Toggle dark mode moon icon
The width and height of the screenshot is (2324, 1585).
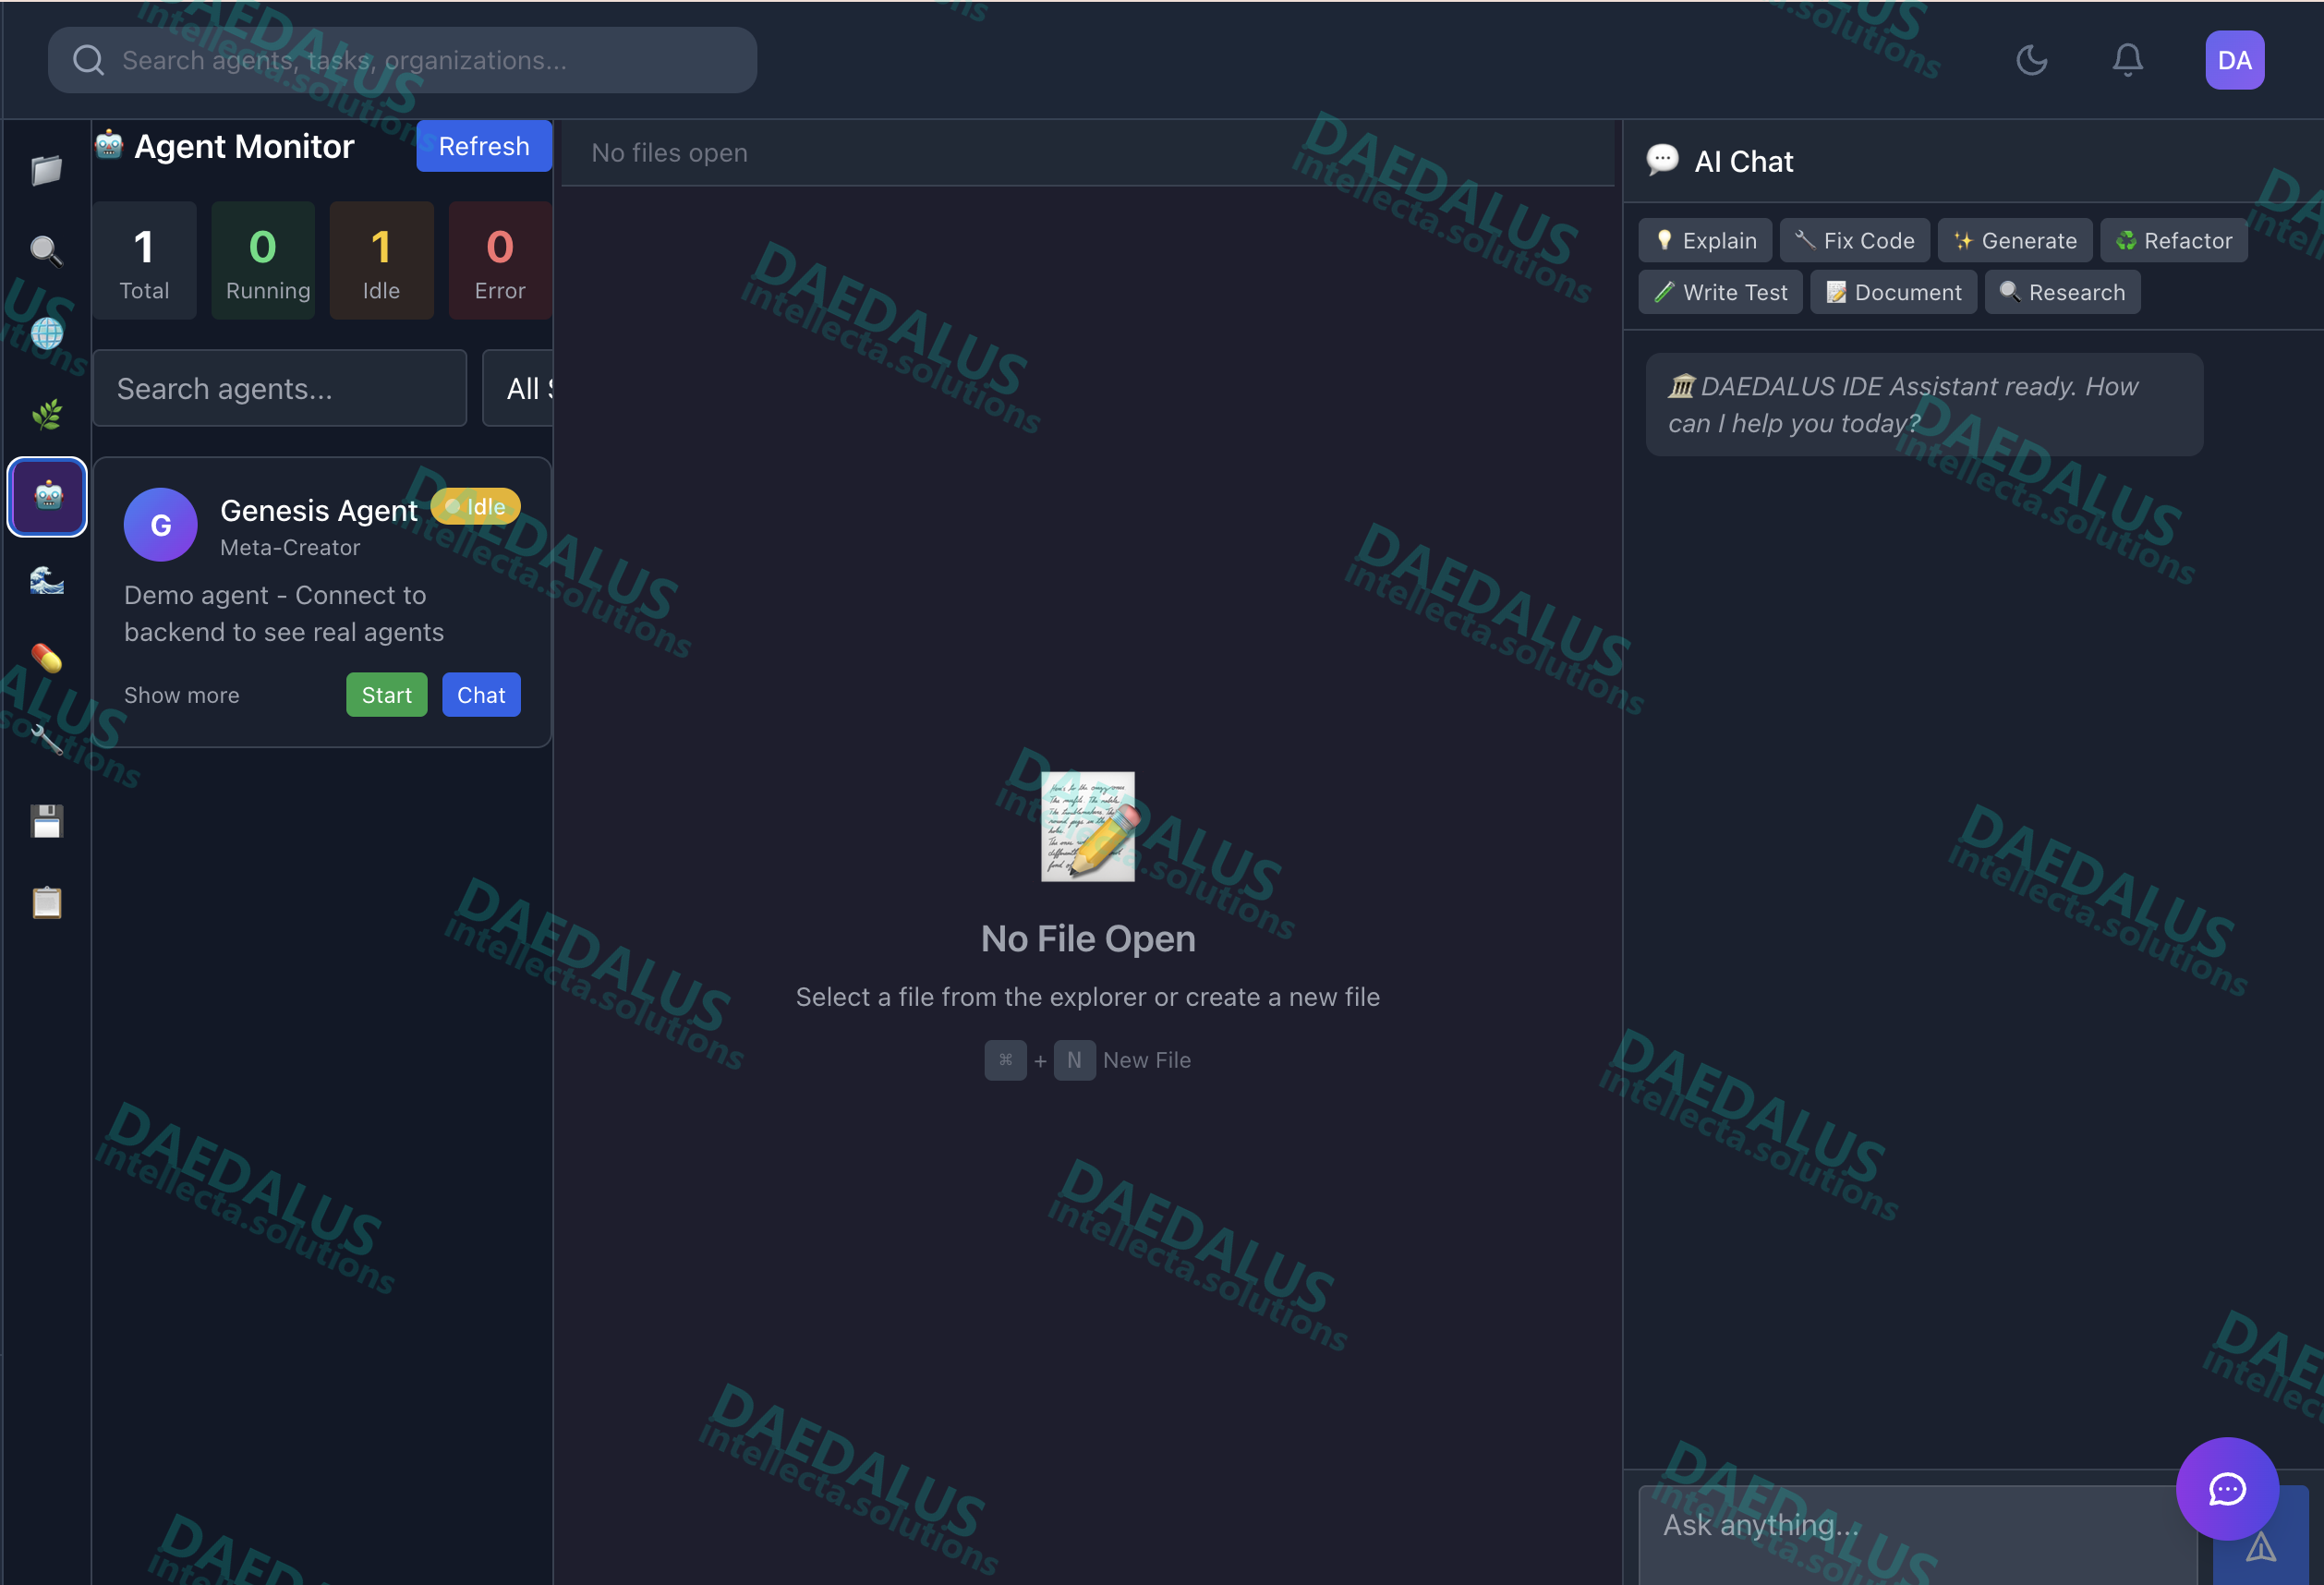(x=2031, y=60)
